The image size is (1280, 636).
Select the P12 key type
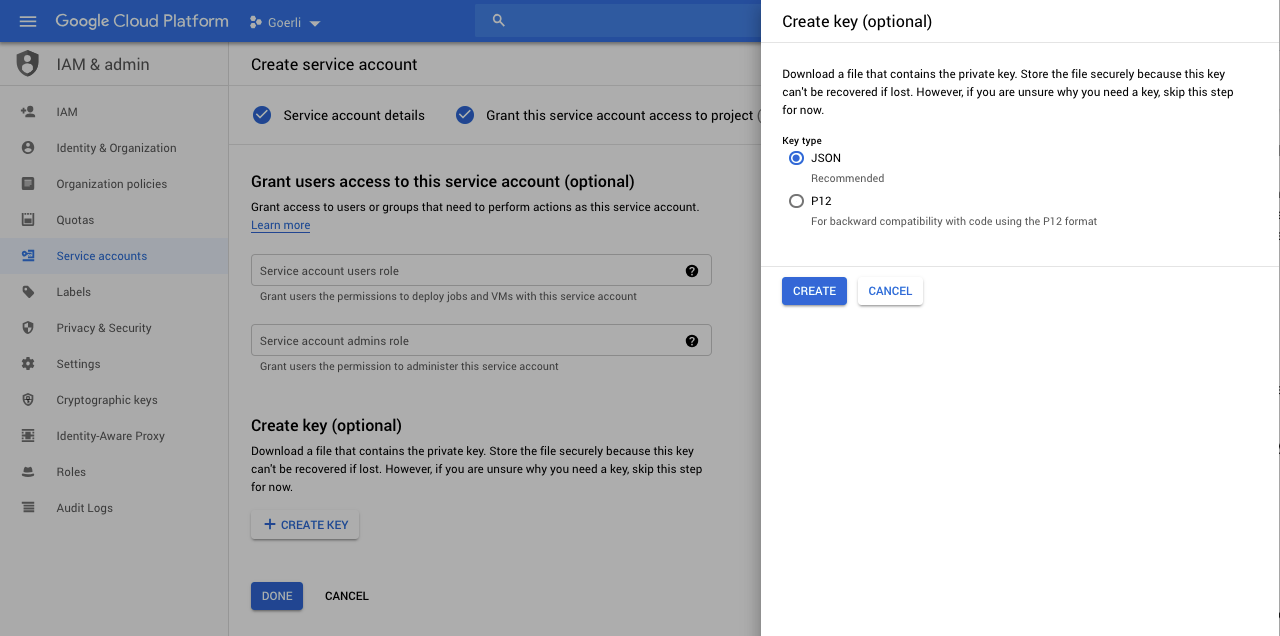(796, 201)
